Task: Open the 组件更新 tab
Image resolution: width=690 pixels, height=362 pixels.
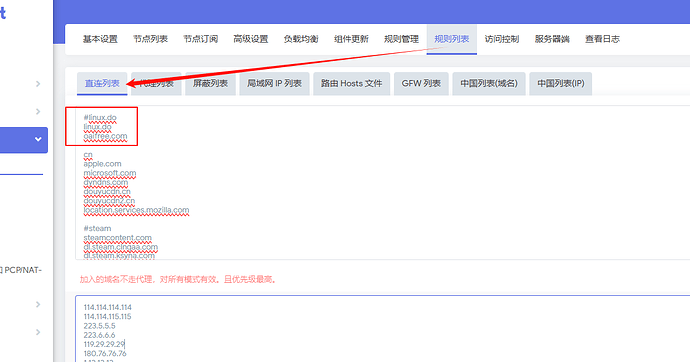Action: [x=351, y=39]
